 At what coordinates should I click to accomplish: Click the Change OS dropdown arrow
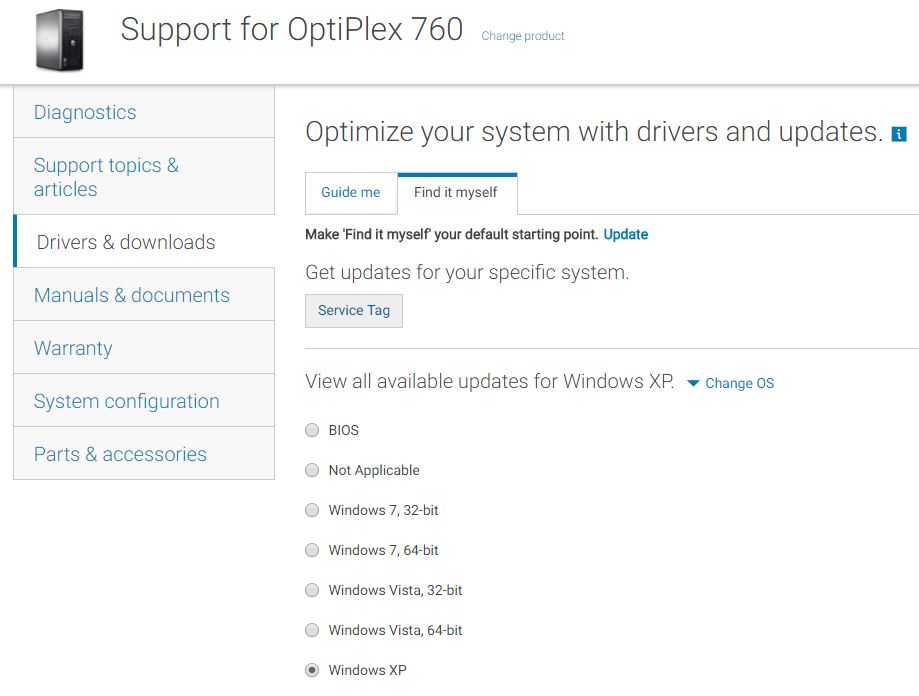[x=693, y=383]
